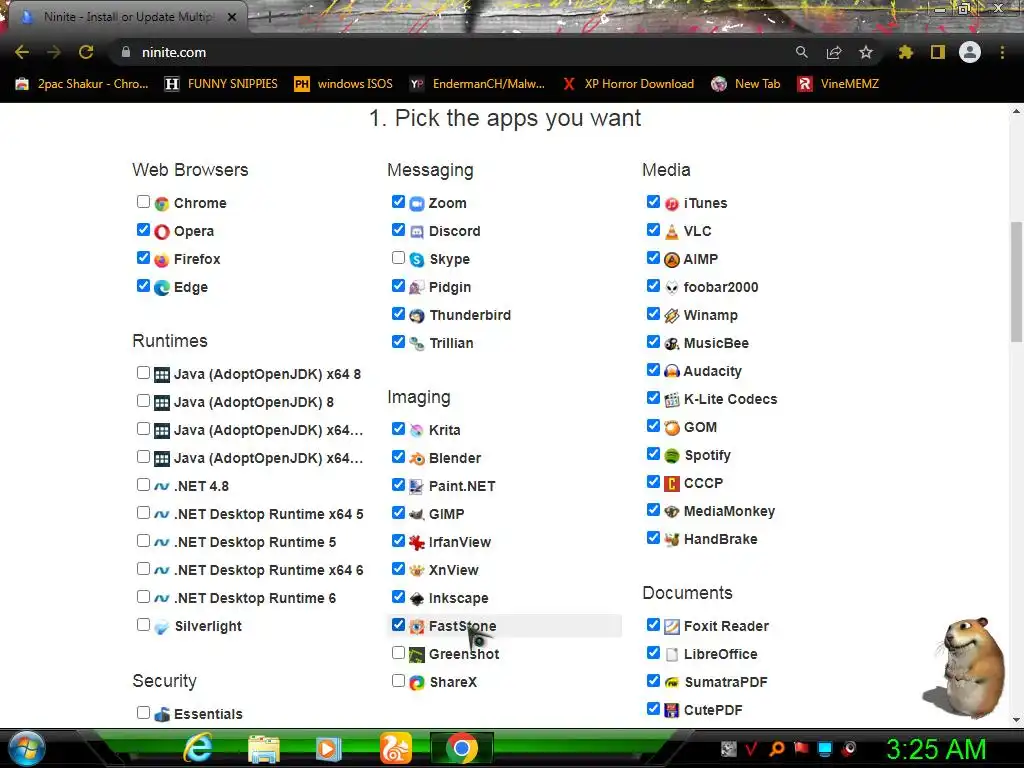Open the VineMEMZ bookmark
This screenshot has height=768, width=1024.
pos(839,84)
